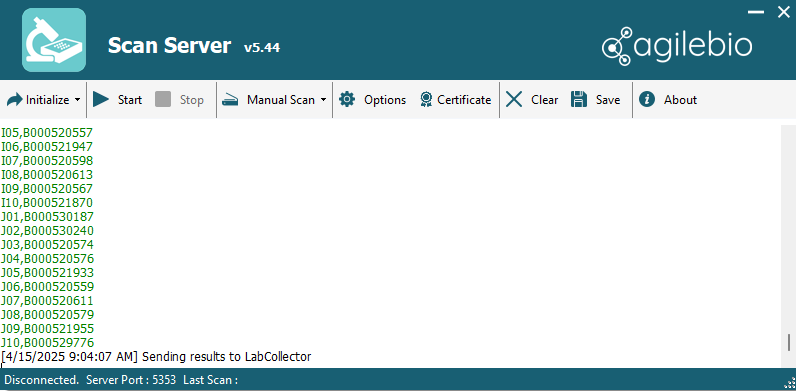796x391 pixels.
Task: Select log line J10,B000529776
Action: click(47, 342)
